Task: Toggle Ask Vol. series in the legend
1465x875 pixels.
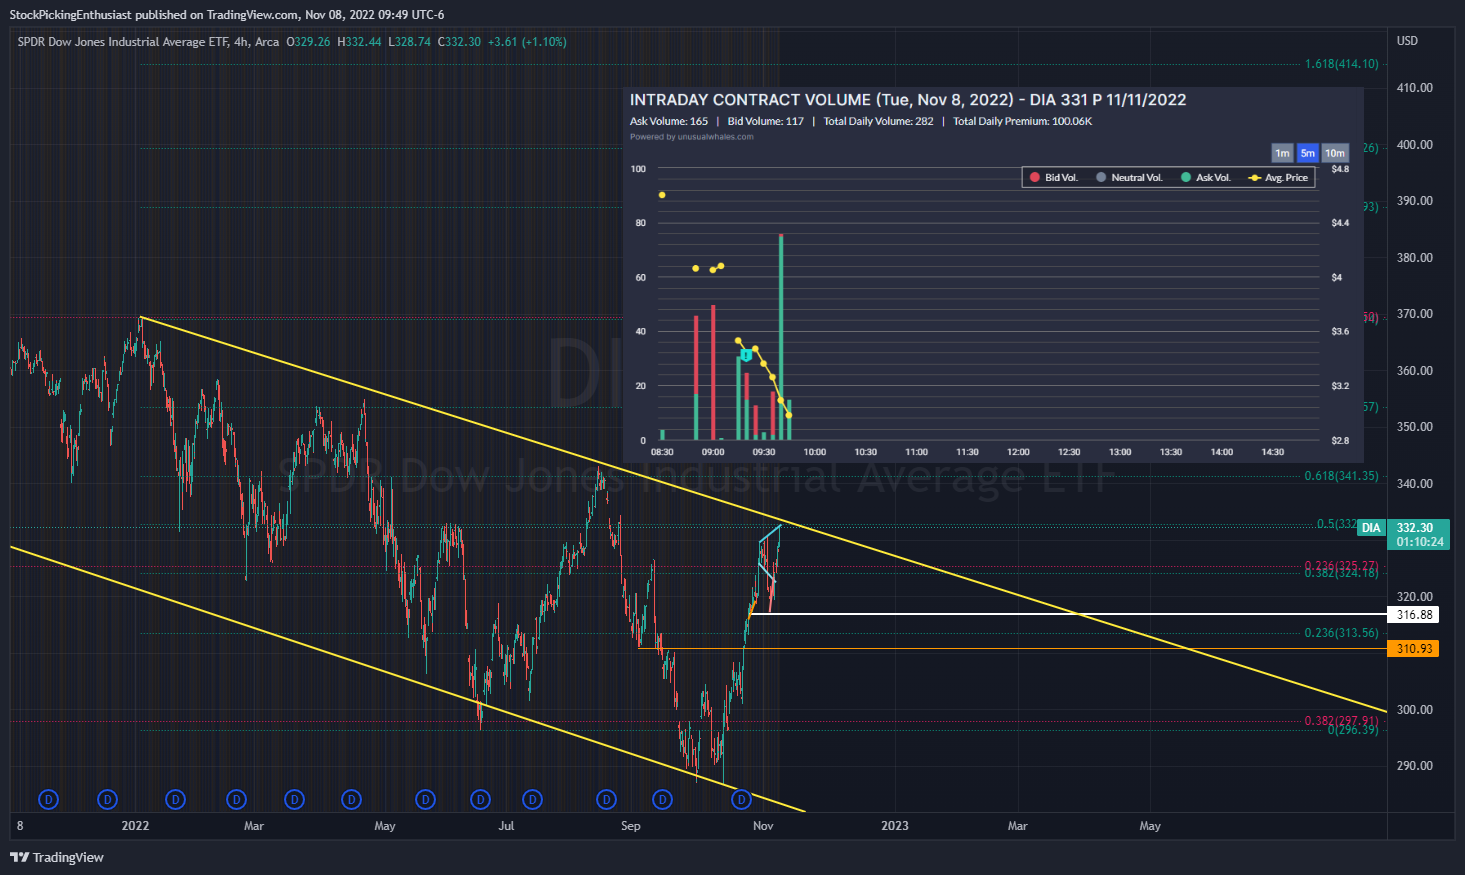Action: pos(1205,178)
